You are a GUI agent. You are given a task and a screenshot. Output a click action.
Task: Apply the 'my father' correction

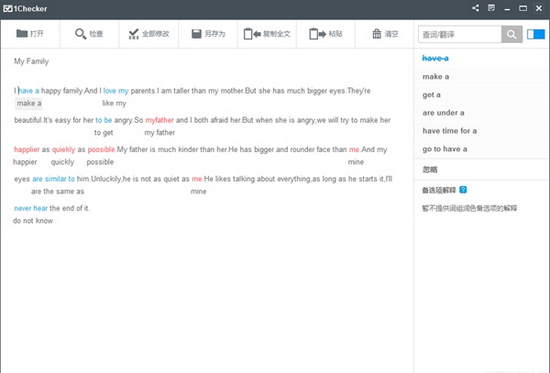click(160, 133)
